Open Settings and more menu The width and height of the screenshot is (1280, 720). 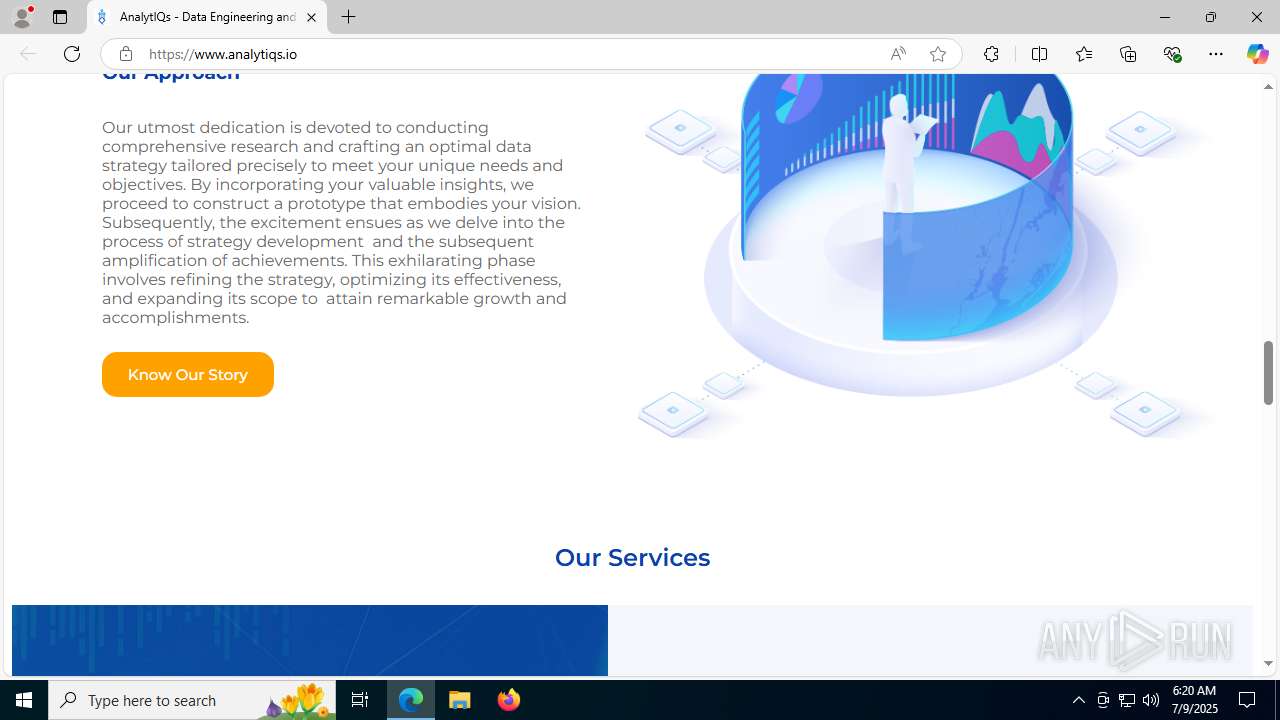[x=1216, y=54]
